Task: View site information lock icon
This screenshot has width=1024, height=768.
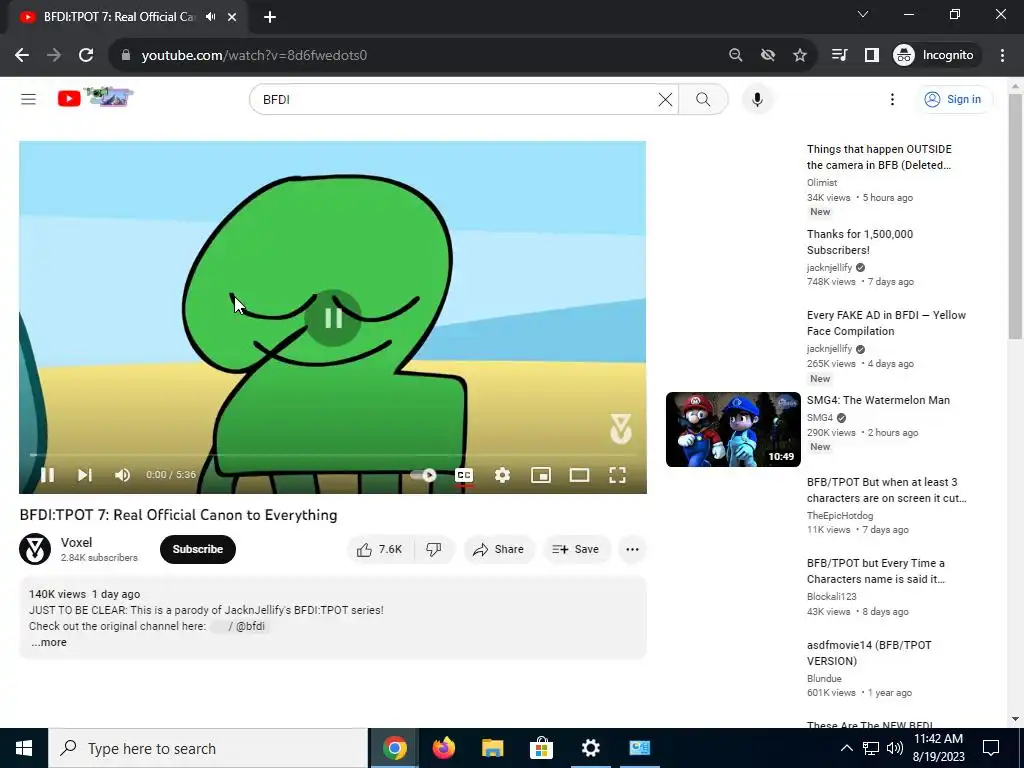Action: click(126, 55)
